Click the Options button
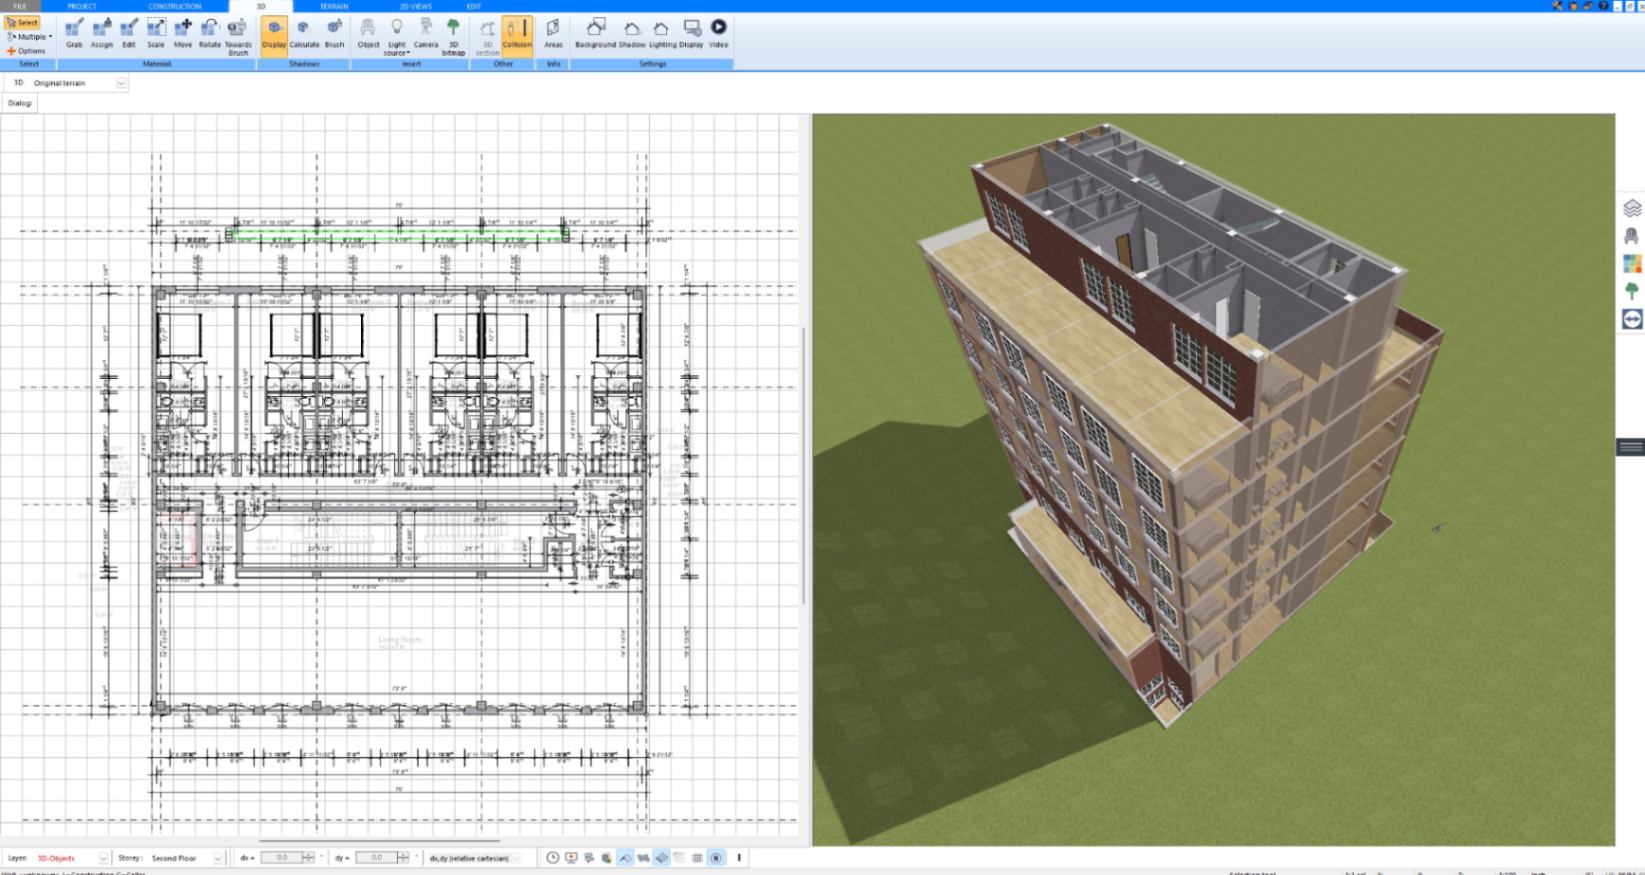Viewport: 1645px width, 875px height. [x=27, y=51]
